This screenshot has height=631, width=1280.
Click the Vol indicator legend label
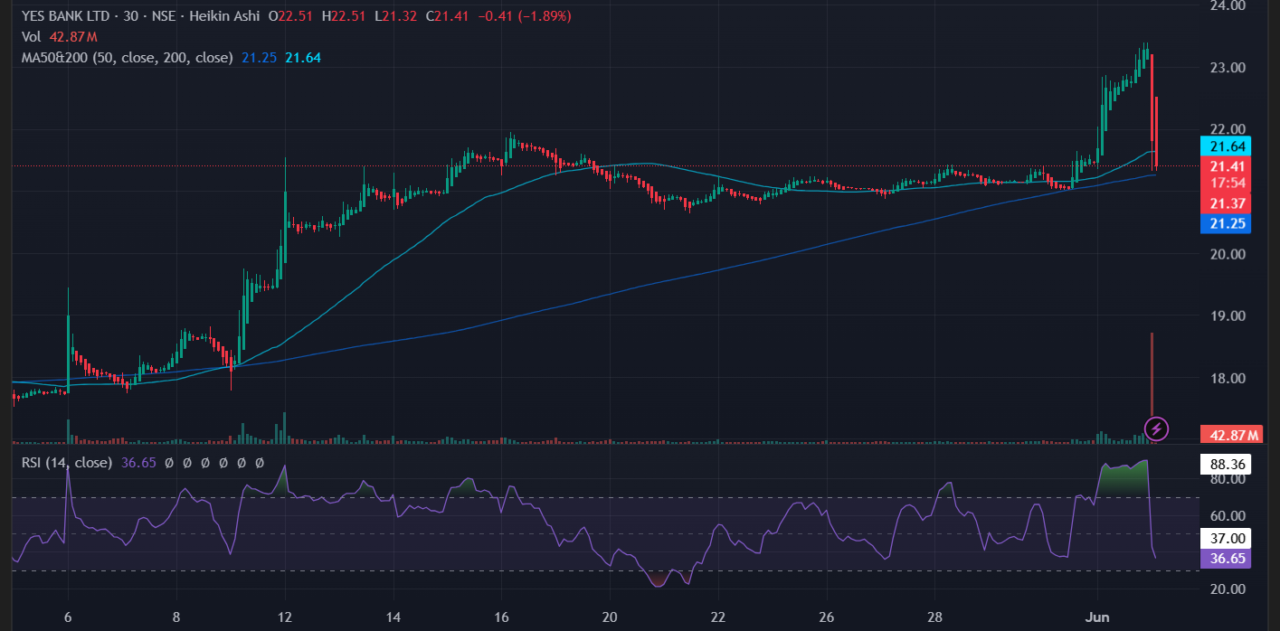click(x=31, y=37)
